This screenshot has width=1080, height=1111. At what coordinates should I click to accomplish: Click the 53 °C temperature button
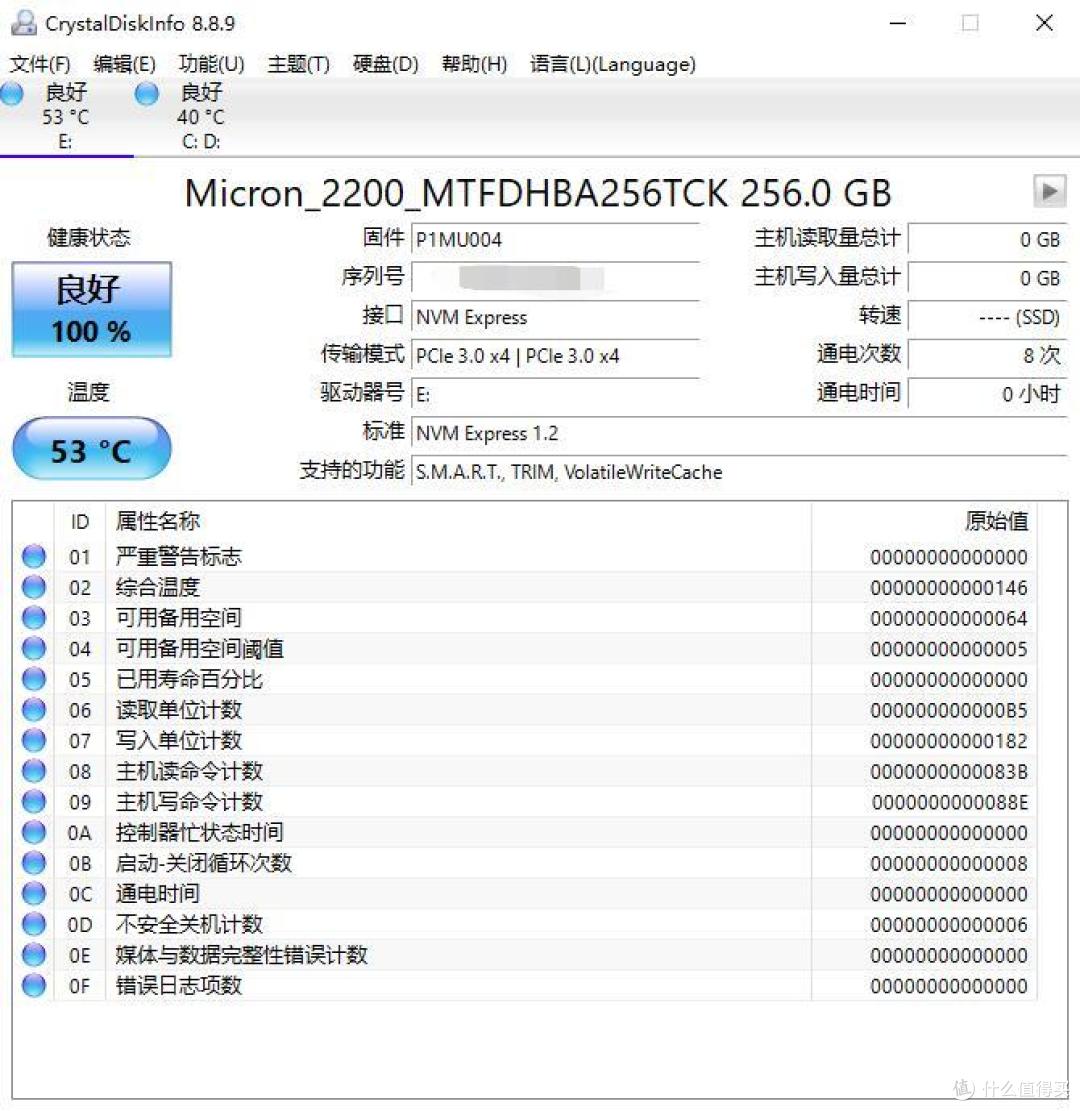(x=91, y=450)
